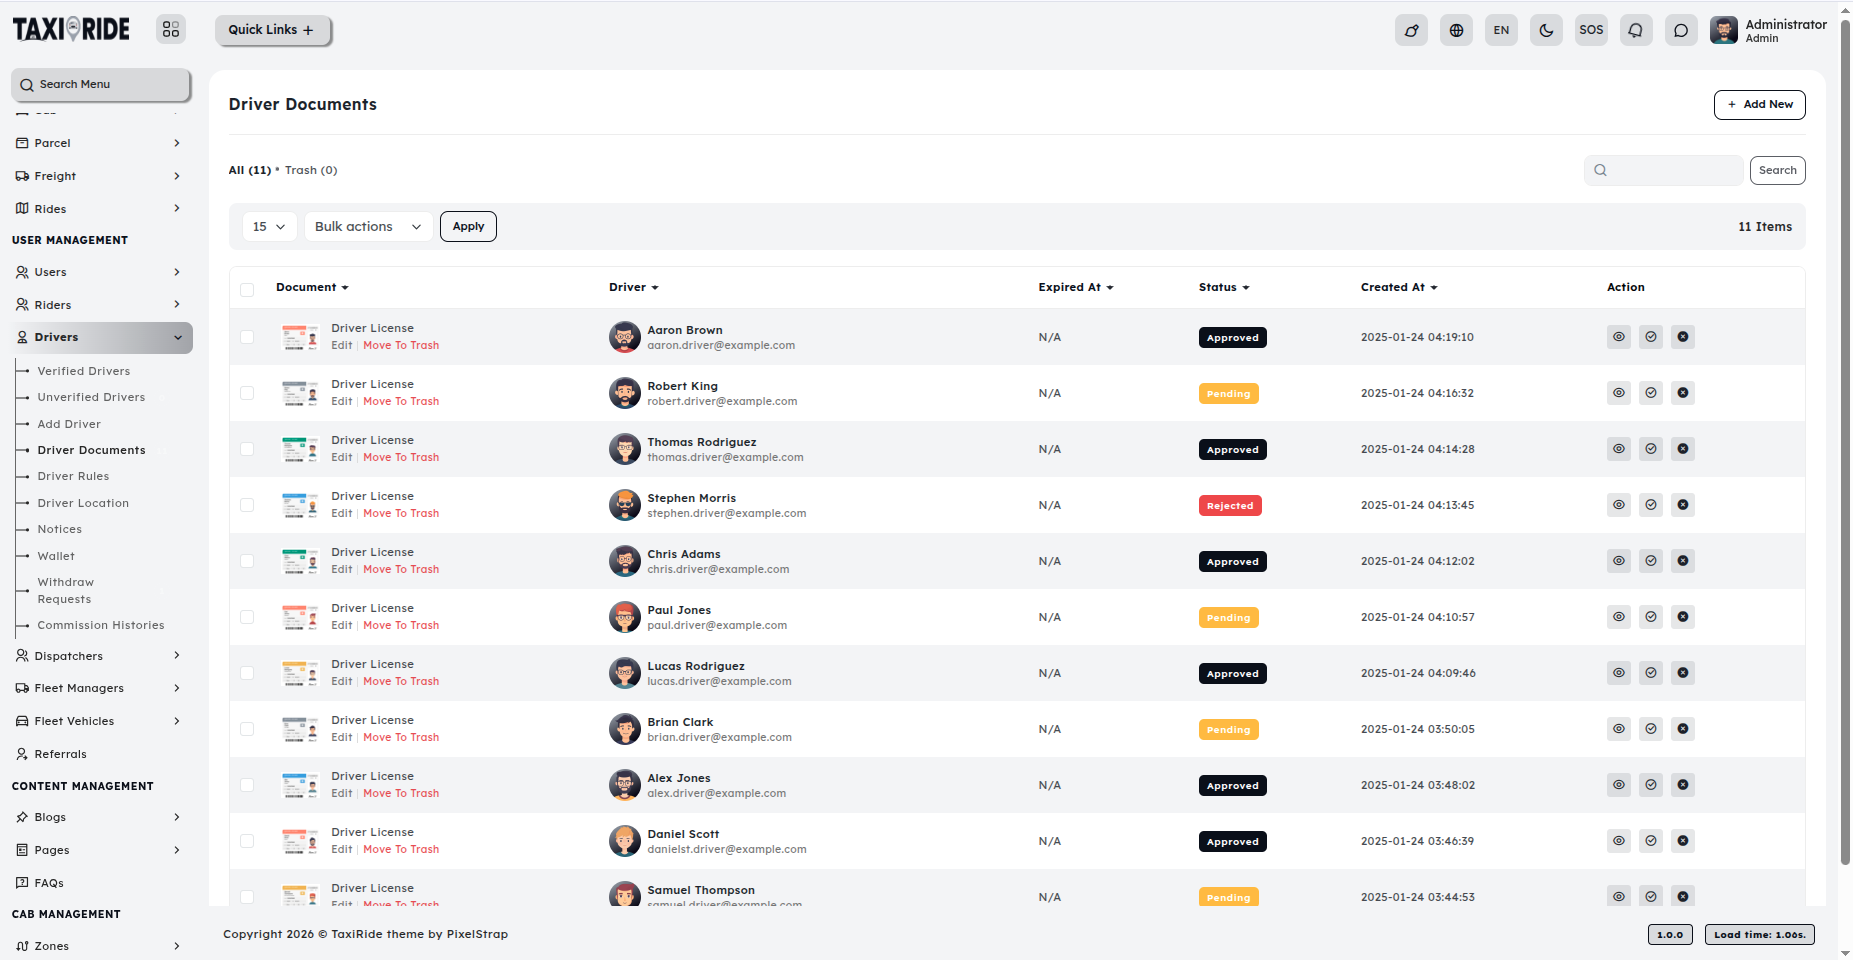Open Quick Links button
This screenshot has width=1853, height=960.
click(x=272, y=30)
